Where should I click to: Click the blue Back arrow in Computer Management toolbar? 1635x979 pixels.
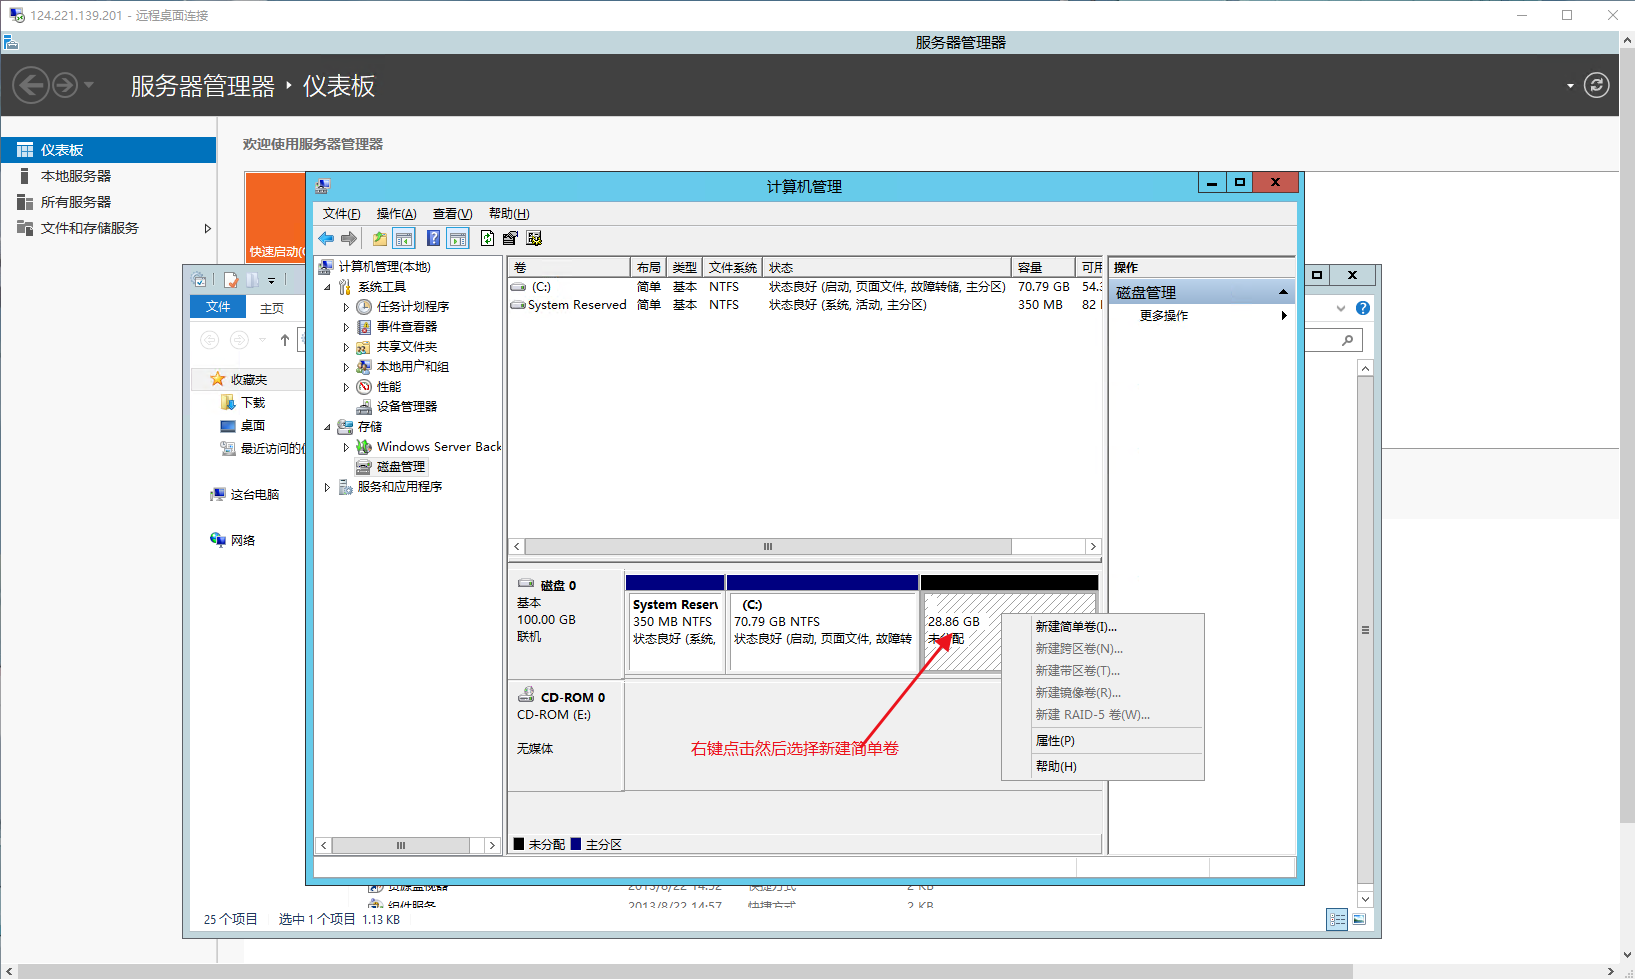[x=326, y=239]
